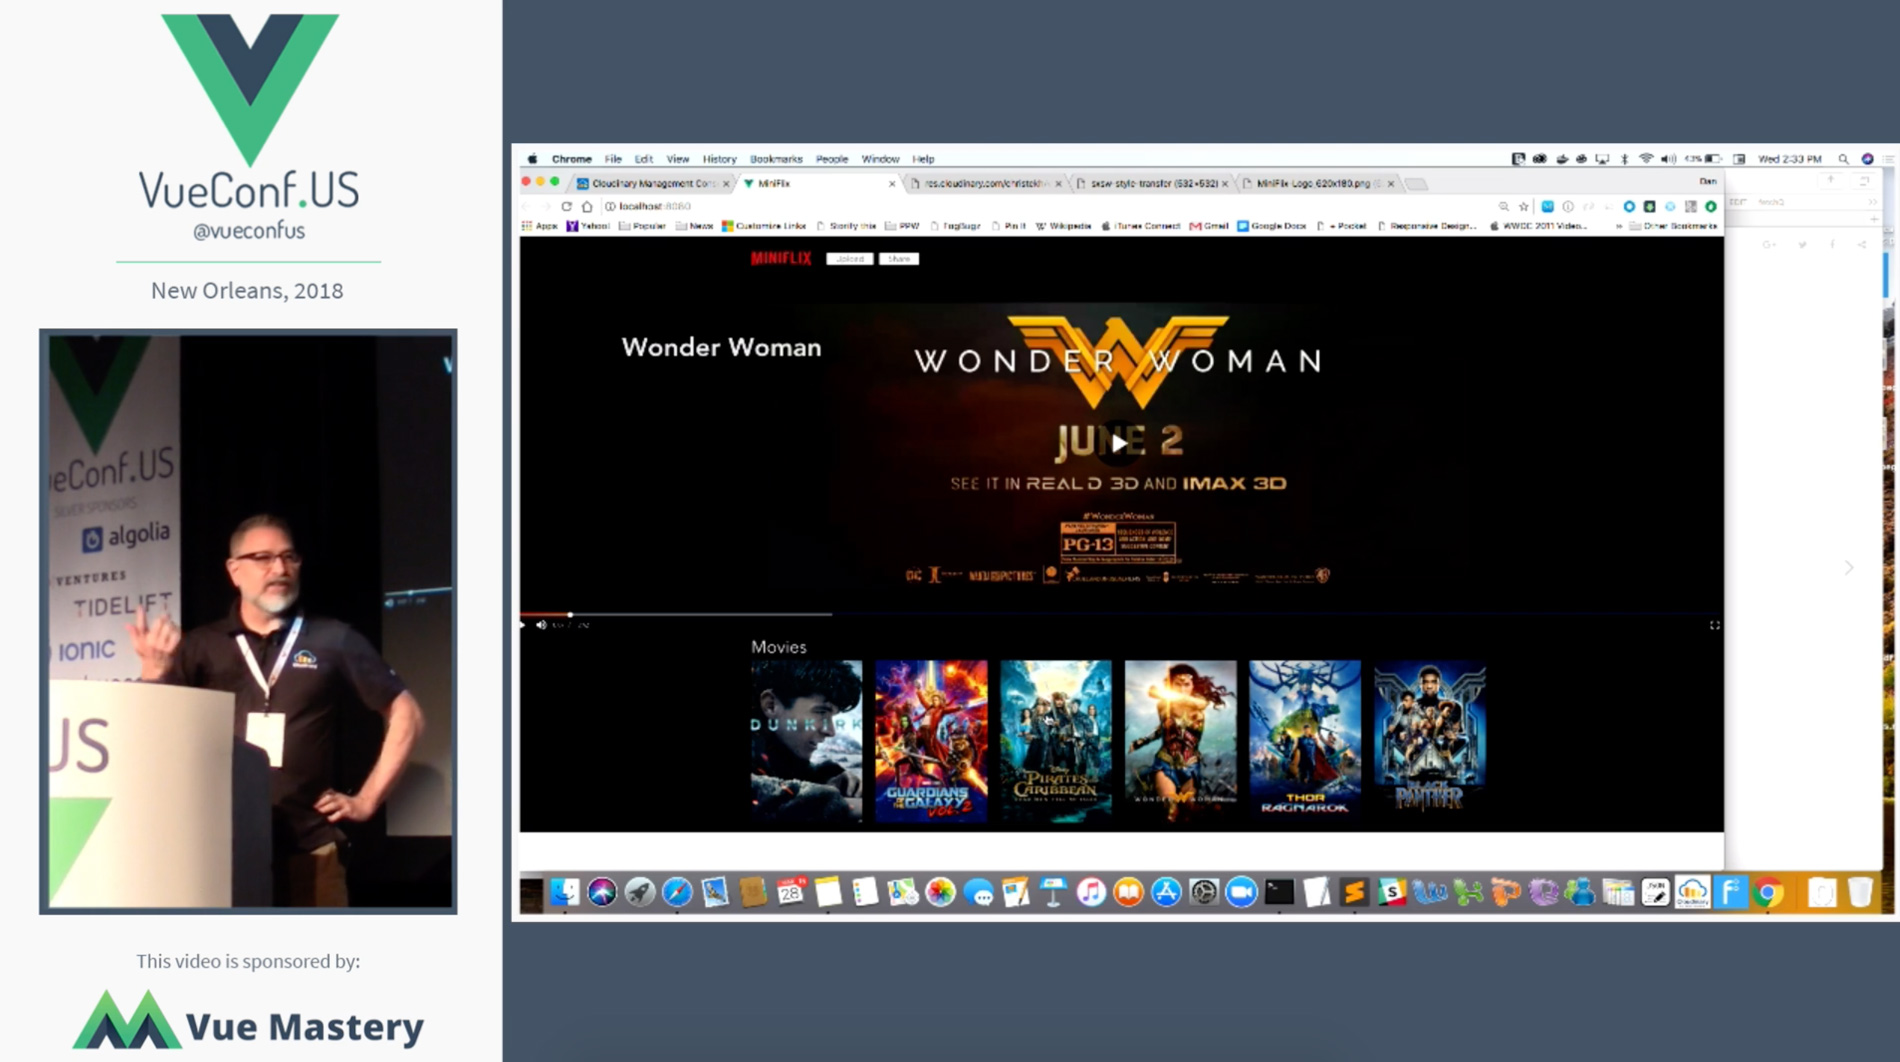
Task: Open Launchpad rocket icon in Dock
Action: [x=640, y=892]
